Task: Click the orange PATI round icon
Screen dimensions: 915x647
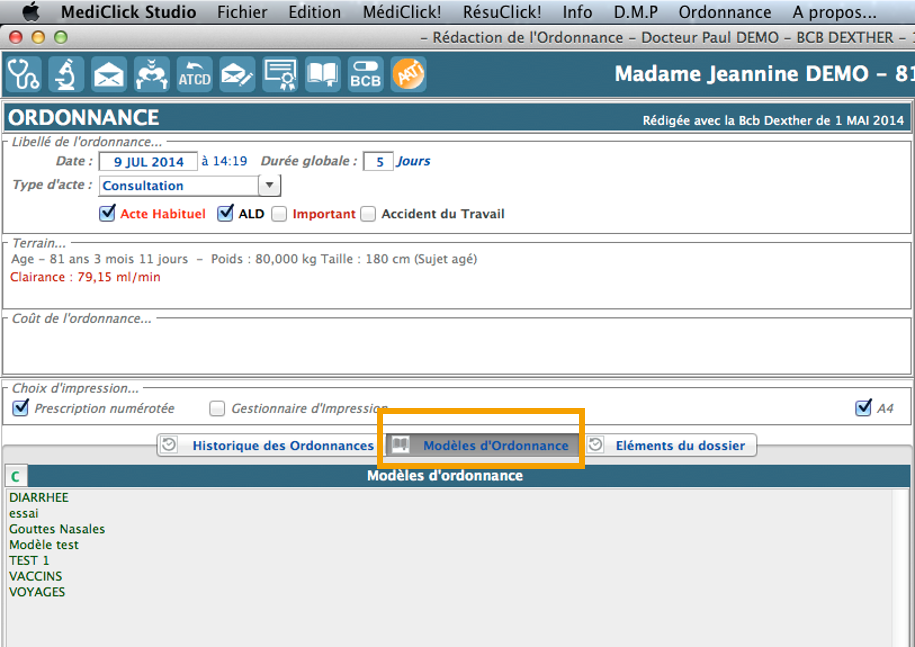Action: 408,74
